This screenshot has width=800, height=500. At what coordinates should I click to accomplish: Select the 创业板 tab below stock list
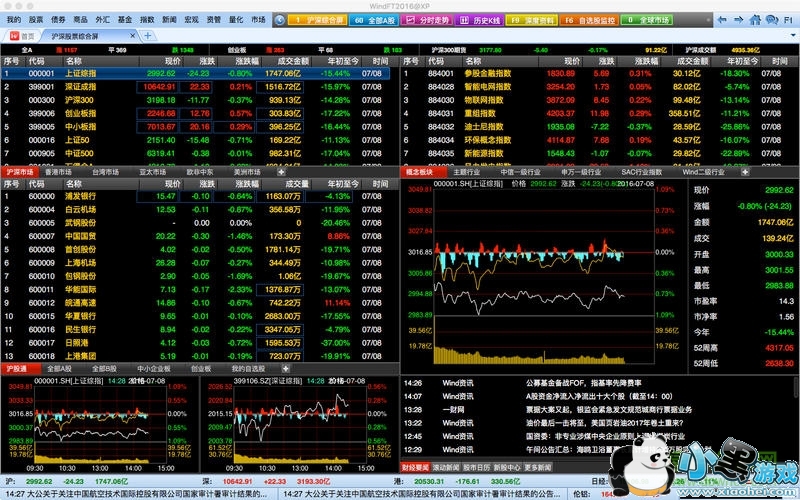201,369
